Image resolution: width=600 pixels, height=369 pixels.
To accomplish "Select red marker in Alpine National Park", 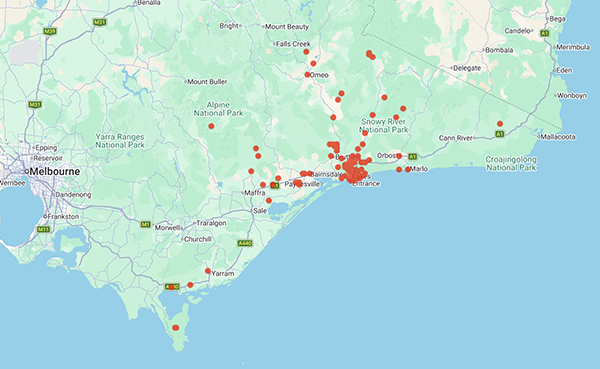I will 211,126.
